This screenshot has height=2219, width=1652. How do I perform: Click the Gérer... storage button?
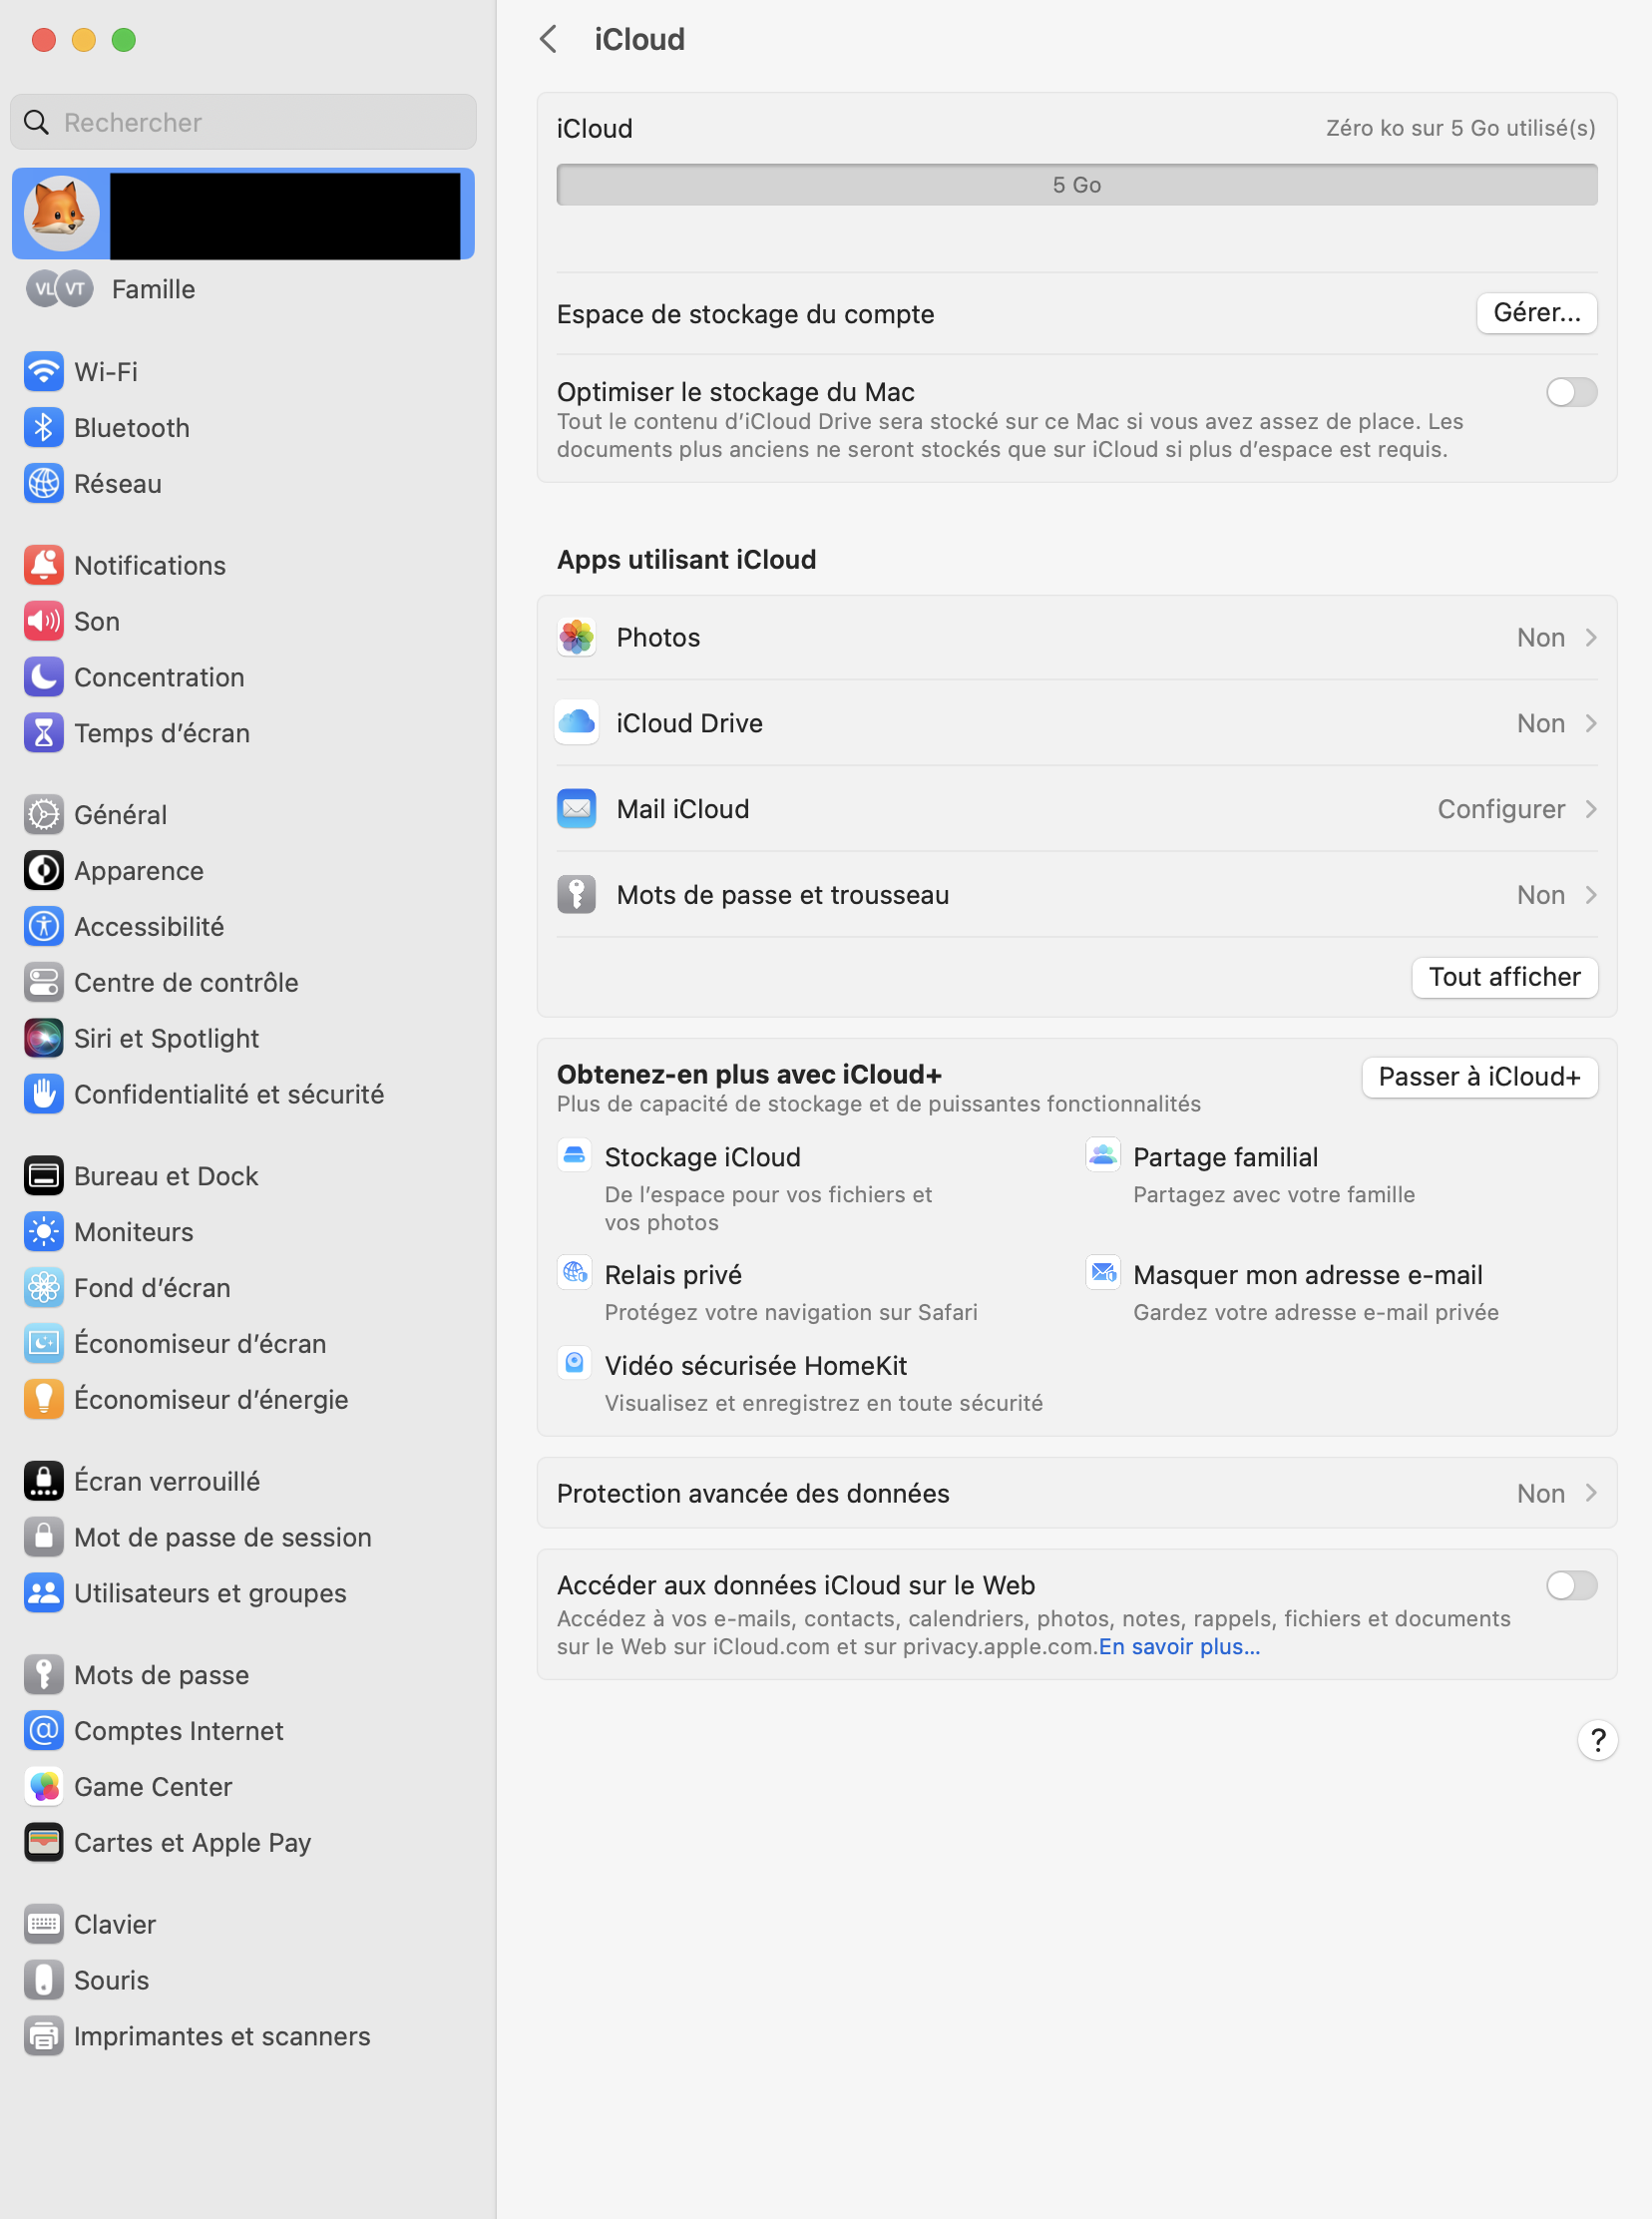[1537, 314]
